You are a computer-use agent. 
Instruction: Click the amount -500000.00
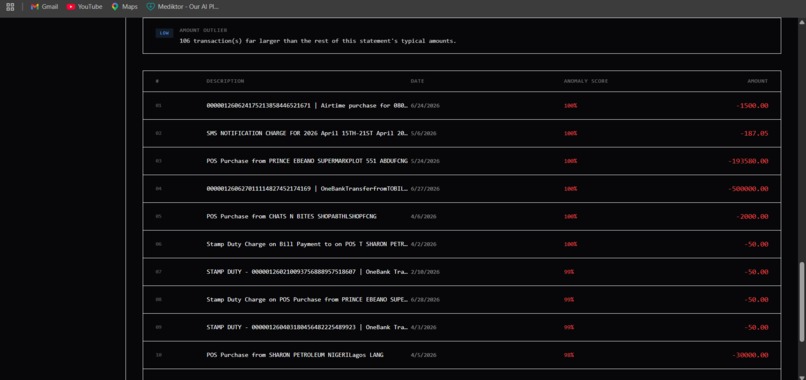pyautogui.click(x=748, y=189)
